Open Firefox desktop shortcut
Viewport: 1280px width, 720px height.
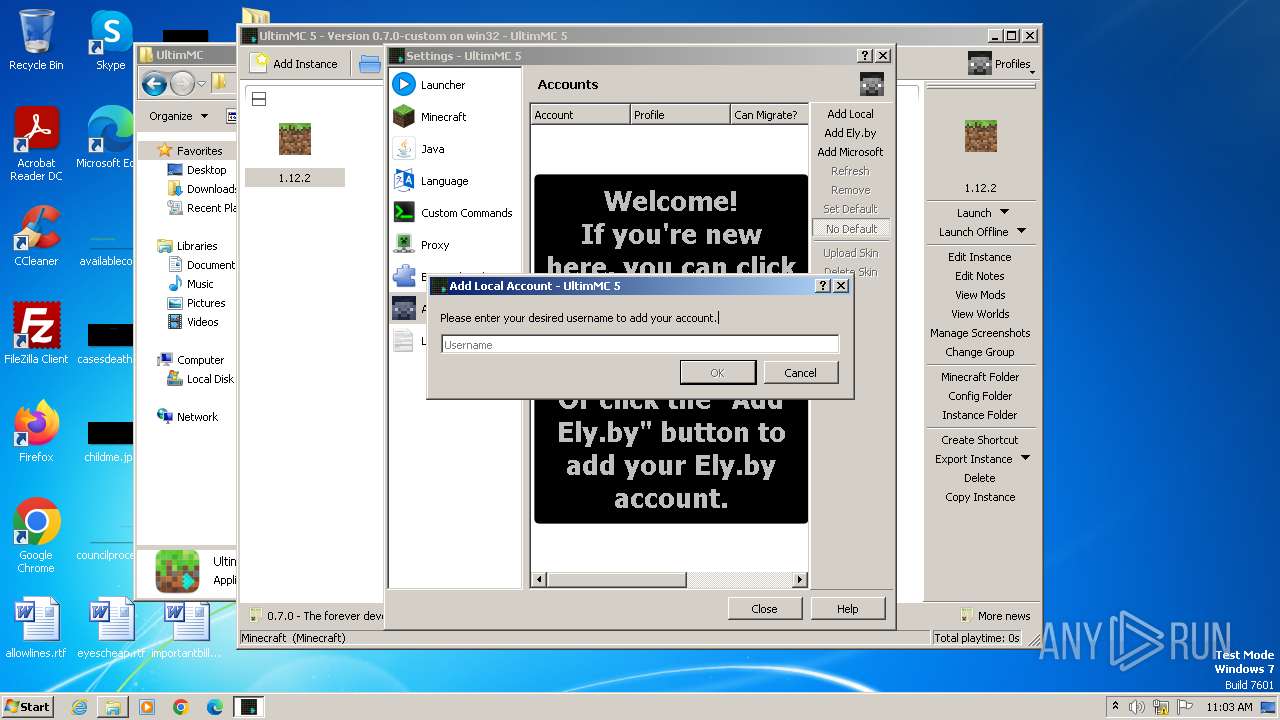(x=36, y=431)
